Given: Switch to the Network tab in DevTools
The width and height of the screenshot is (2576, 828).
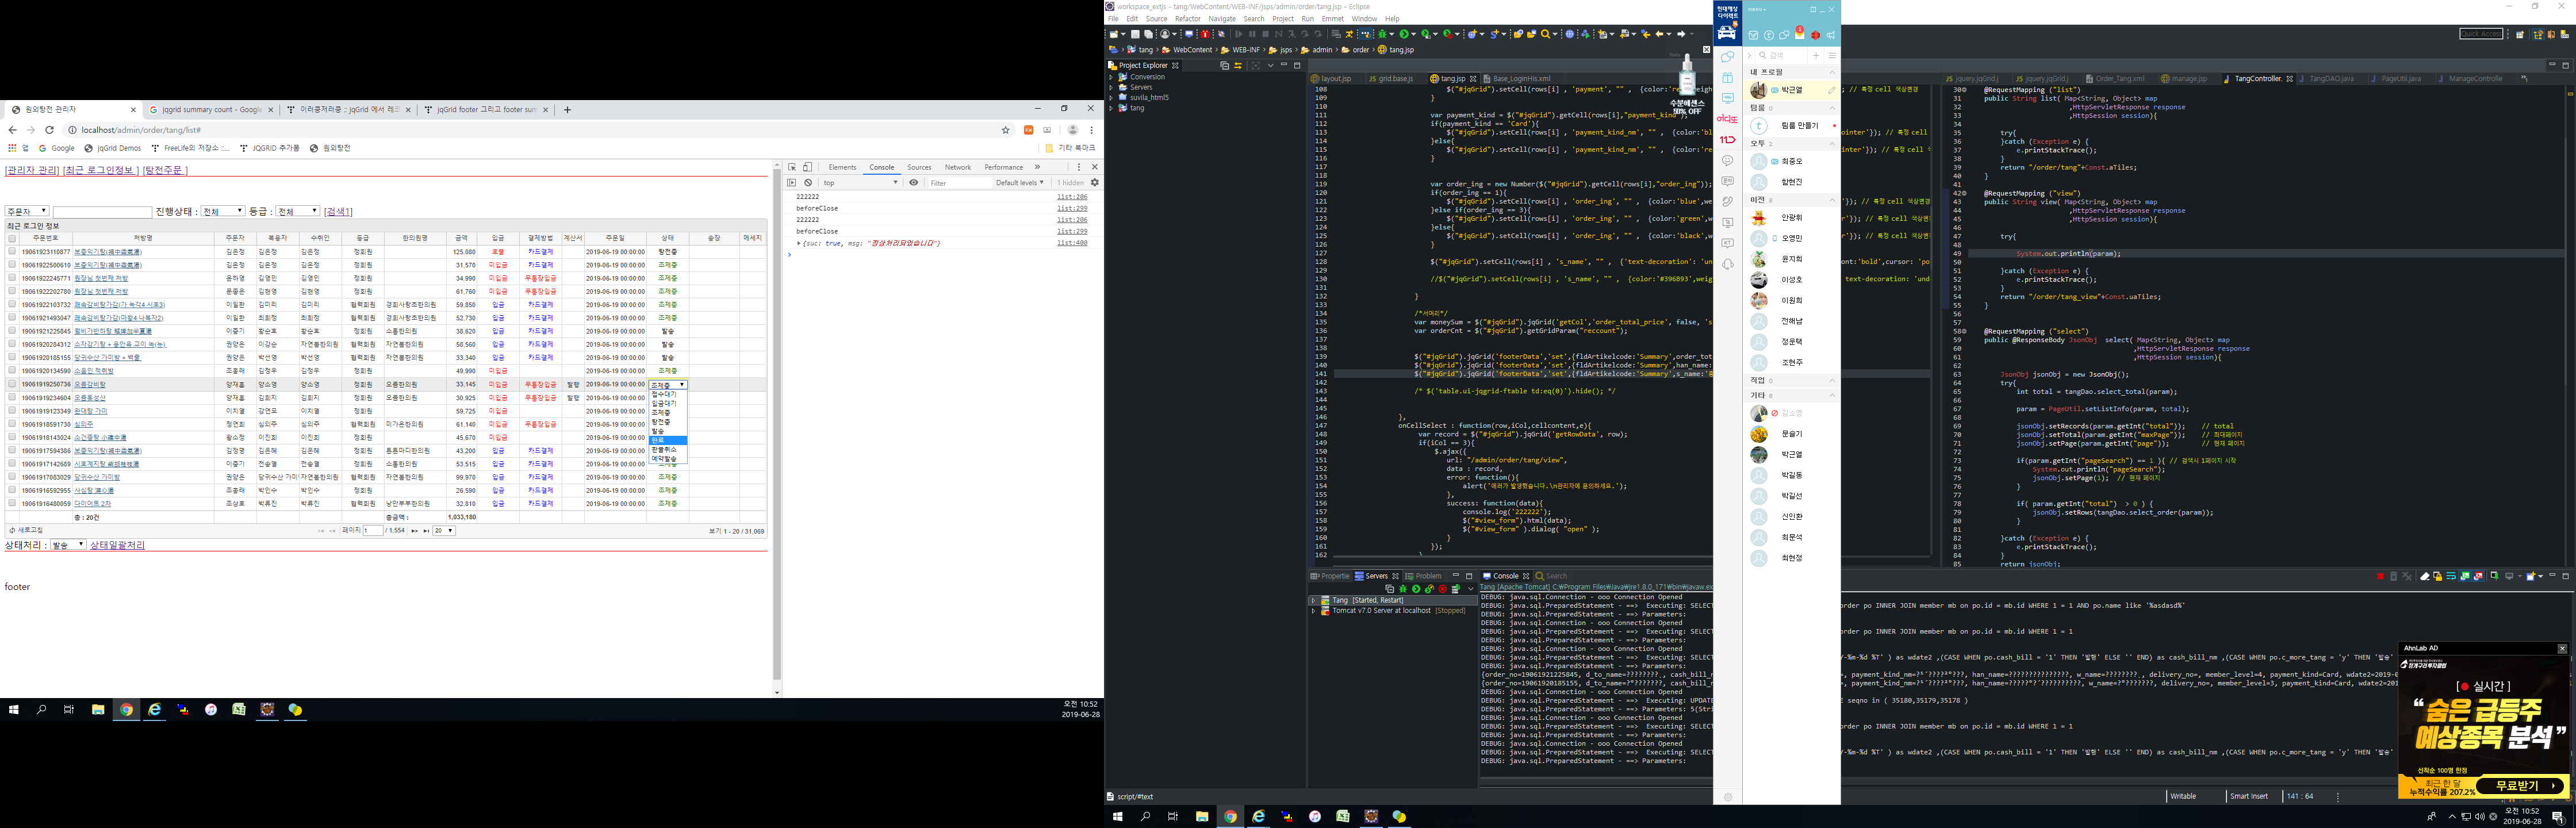Looking at the screenshot, I should pyautogui.click(x=957, y=167).
